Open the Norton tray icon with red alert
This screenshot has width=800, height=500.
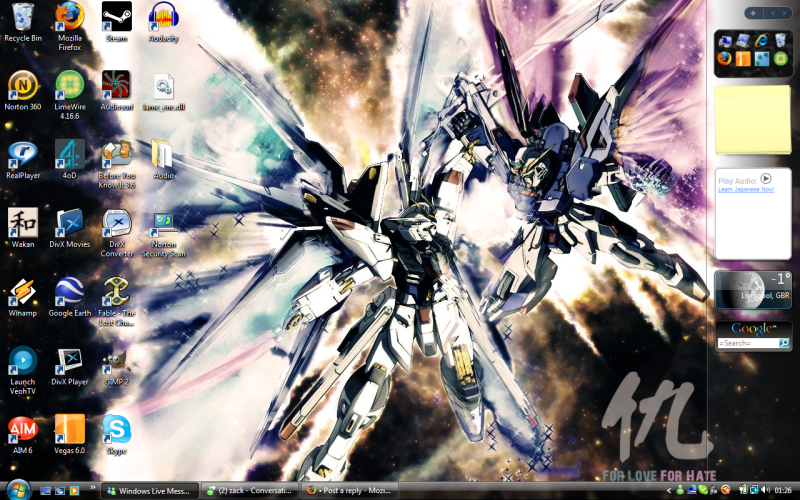pos(726,490)
